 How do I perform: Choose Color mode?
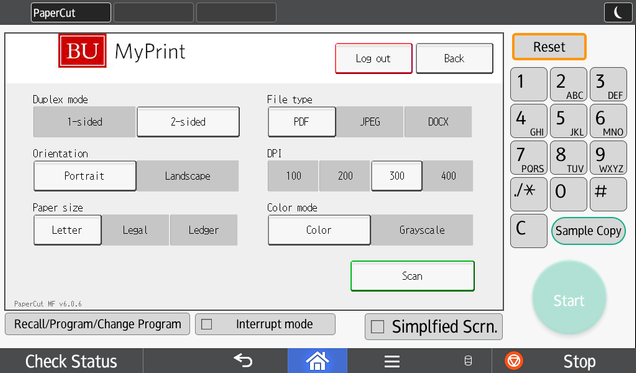pyautogui.click(x=319, y=230)
